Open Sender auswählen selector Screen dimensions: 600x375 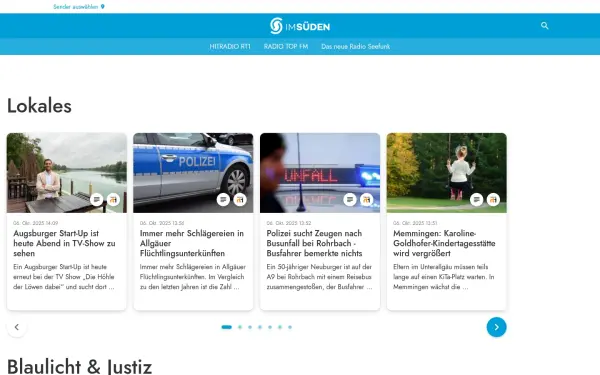click(x=79, y=7)
